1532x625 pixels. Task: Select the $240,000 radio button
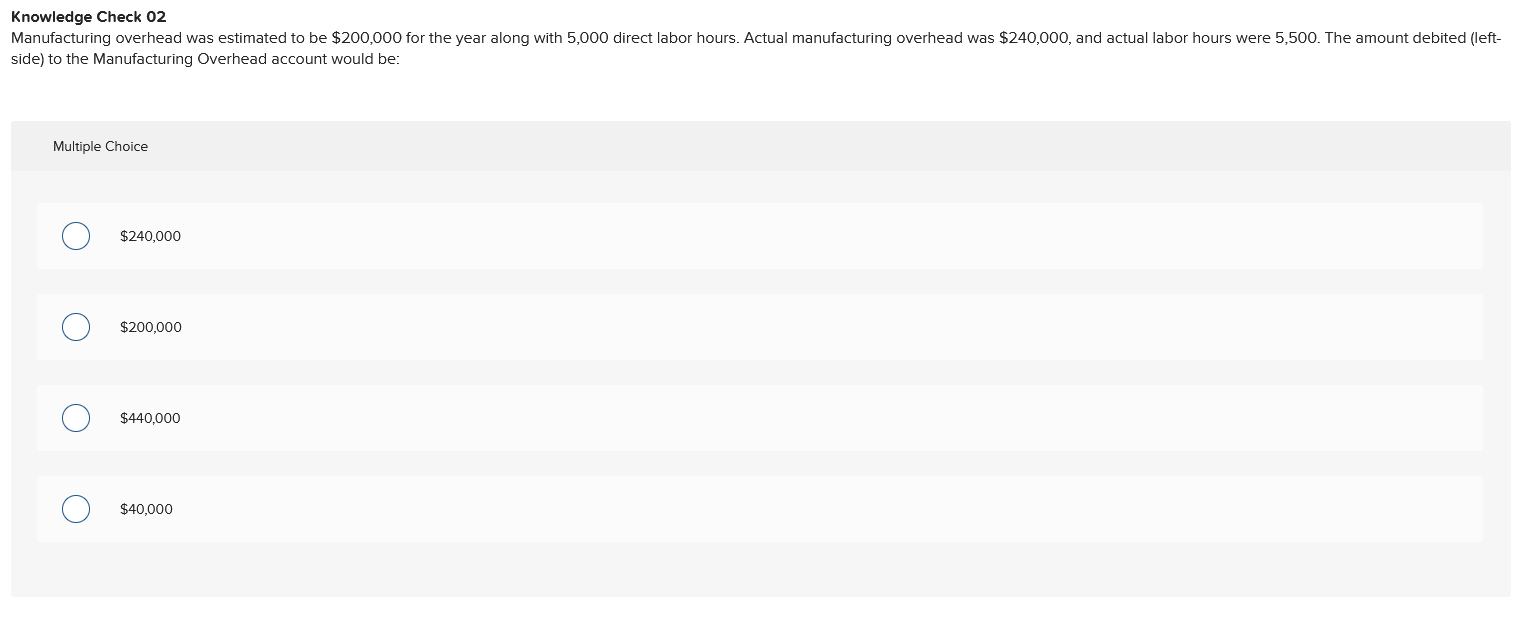pos(76,236)
